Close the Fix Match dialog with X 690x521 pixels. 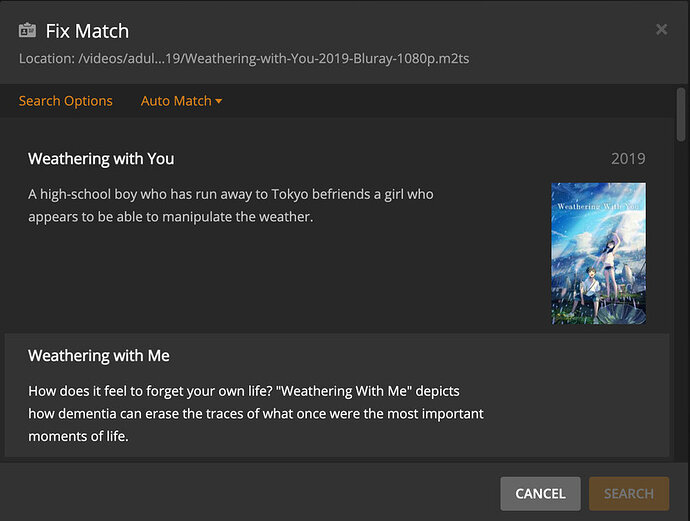point(661,30)
